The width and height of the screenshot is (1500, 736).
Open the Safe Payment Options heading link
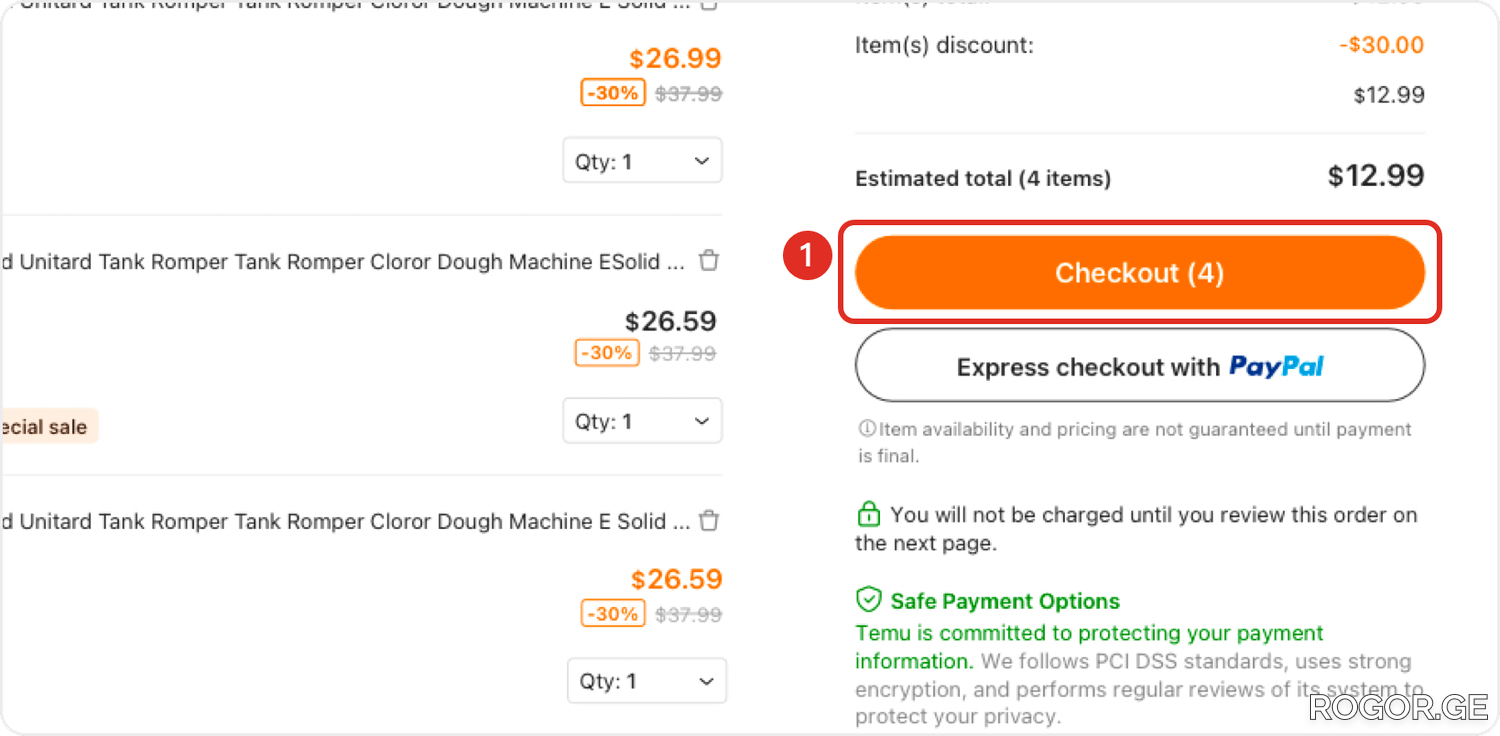pos(1005,601)
